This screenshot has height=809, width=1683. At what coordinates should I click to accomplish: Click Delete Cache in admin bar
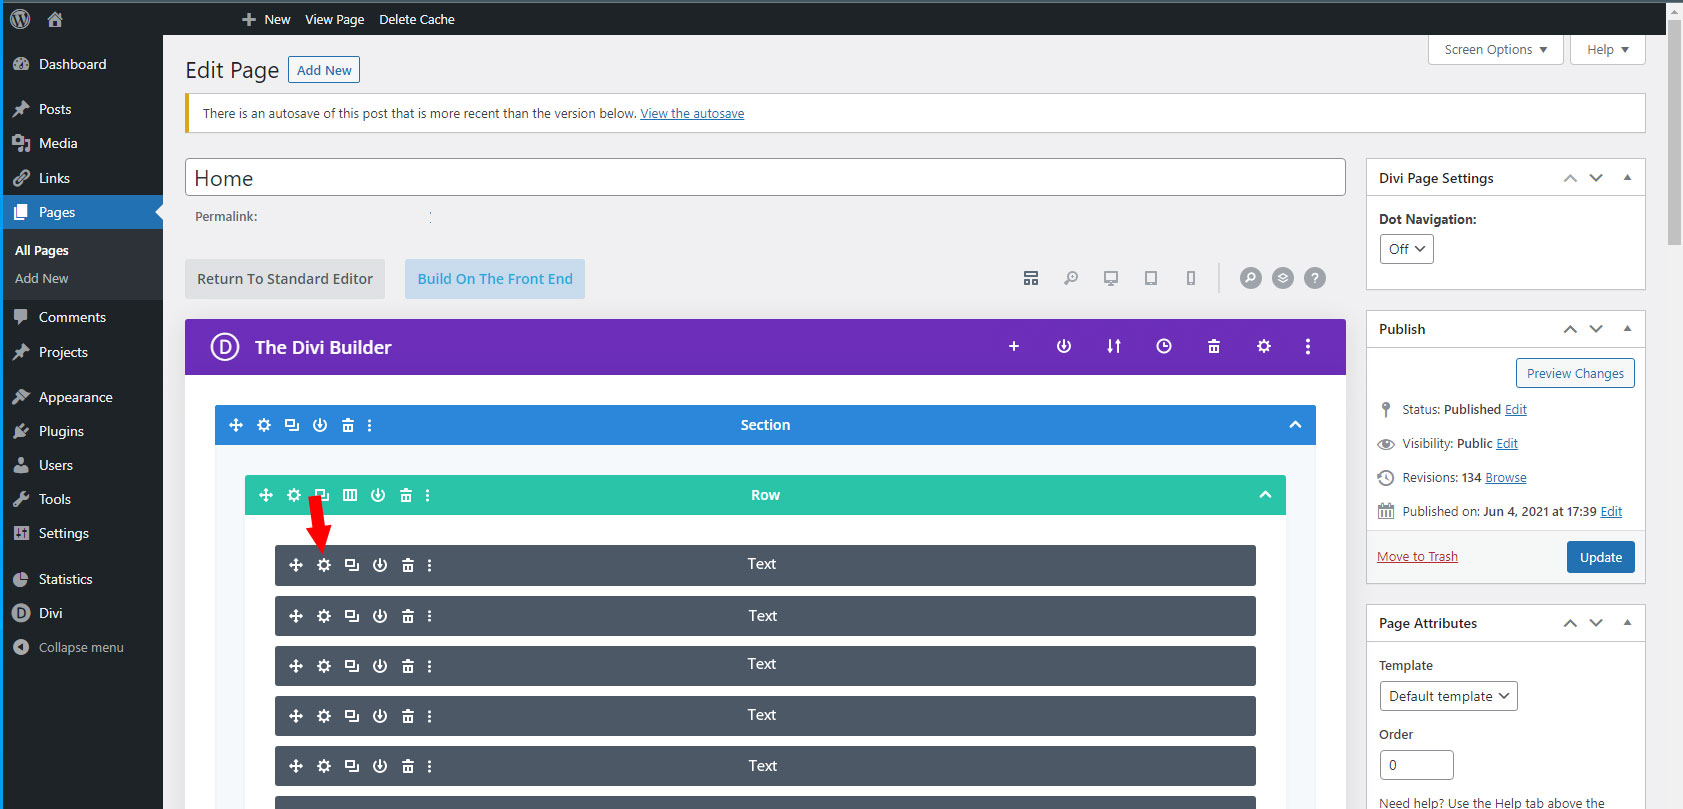pos(417,19)
